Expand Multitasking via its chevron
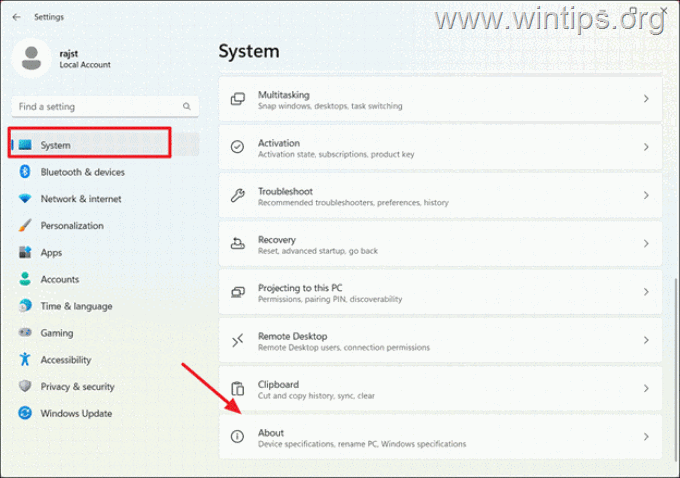Screen dimensions: 680x478 (646, 99)
